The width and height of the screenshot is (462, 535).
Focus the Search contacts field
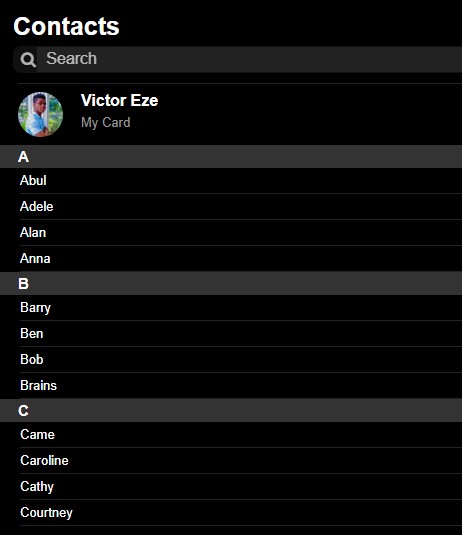pos(237,59)
